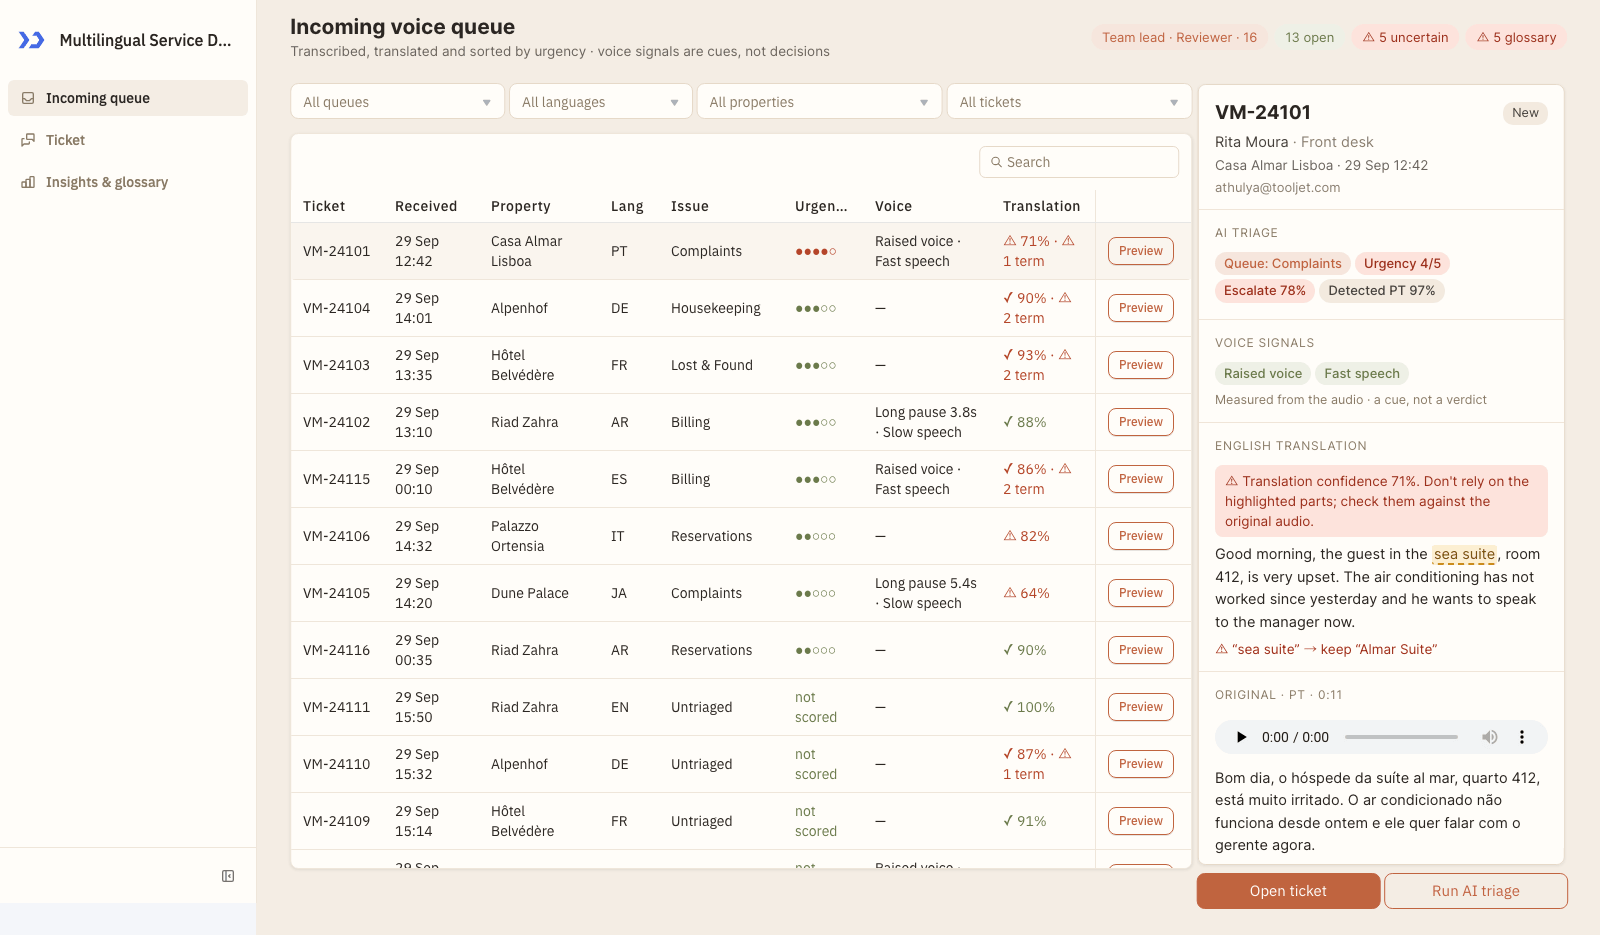The width and height of the screenshot is (1600, 935).
Task: Run AI triage on this ticket
Action: pos(1475,891)
